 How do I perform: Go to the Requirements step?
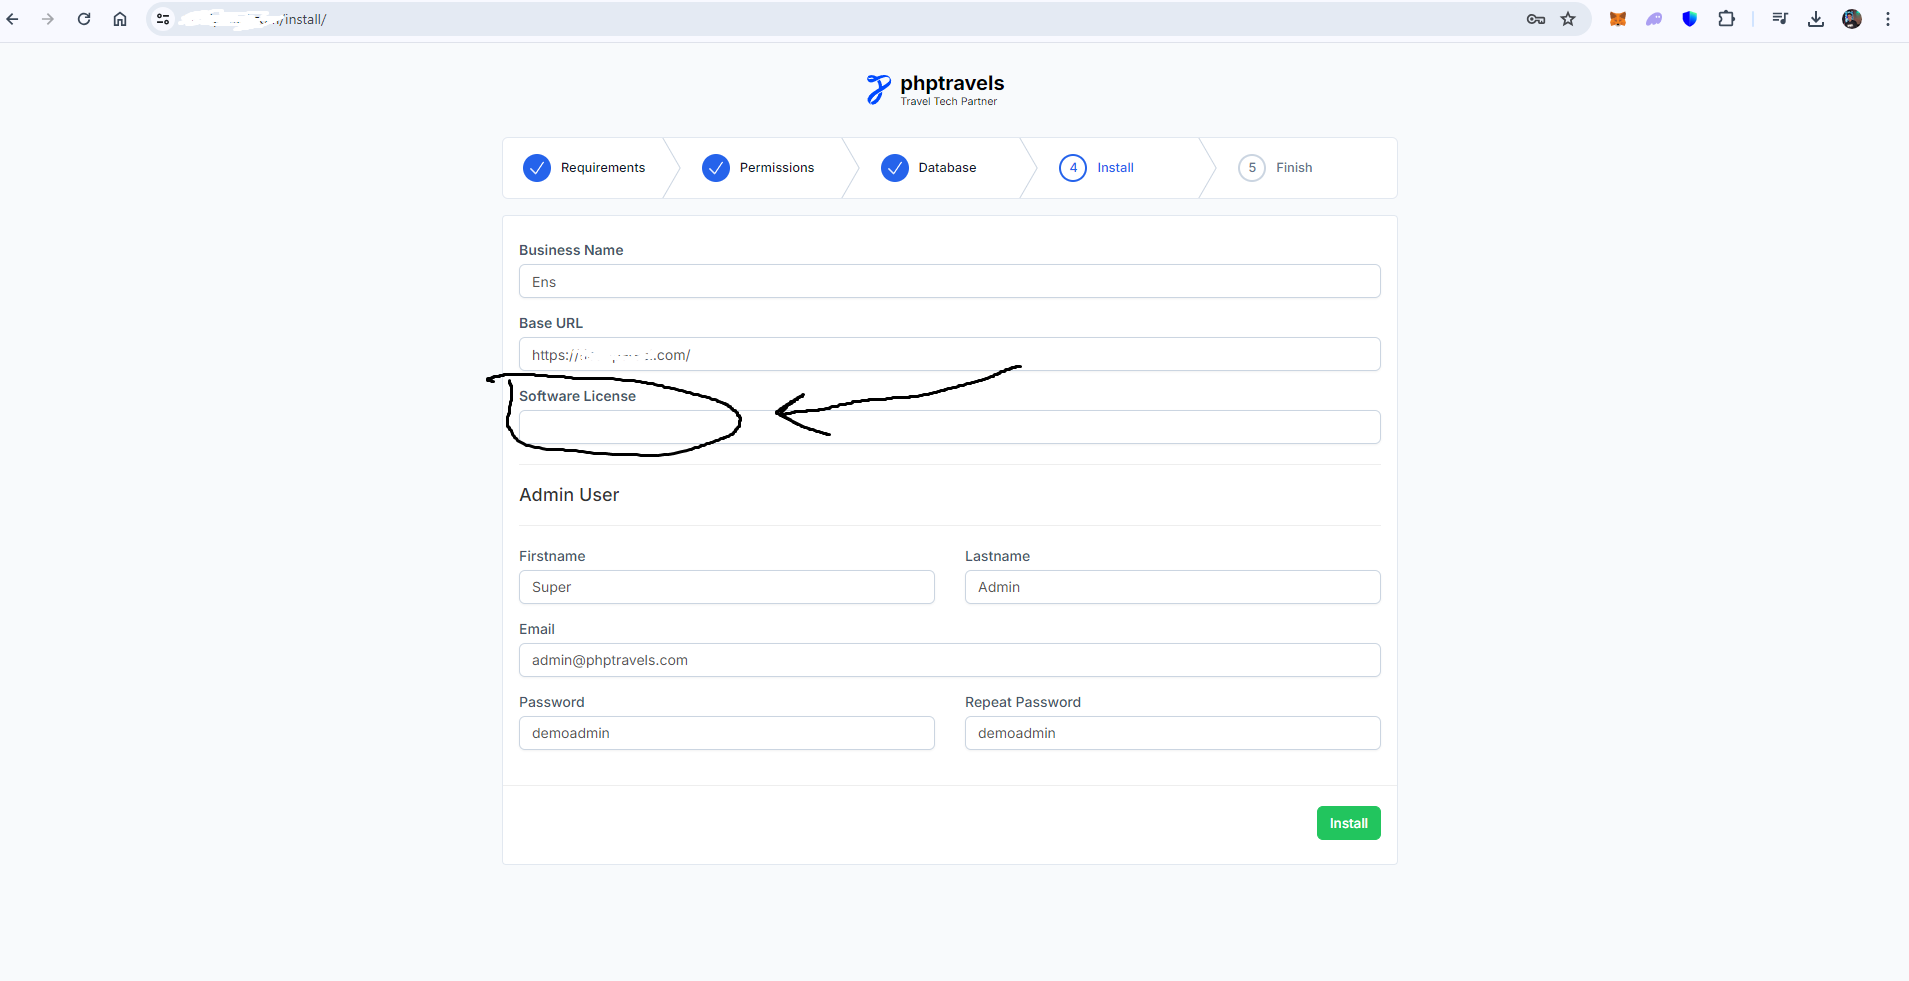click(603, 168)
